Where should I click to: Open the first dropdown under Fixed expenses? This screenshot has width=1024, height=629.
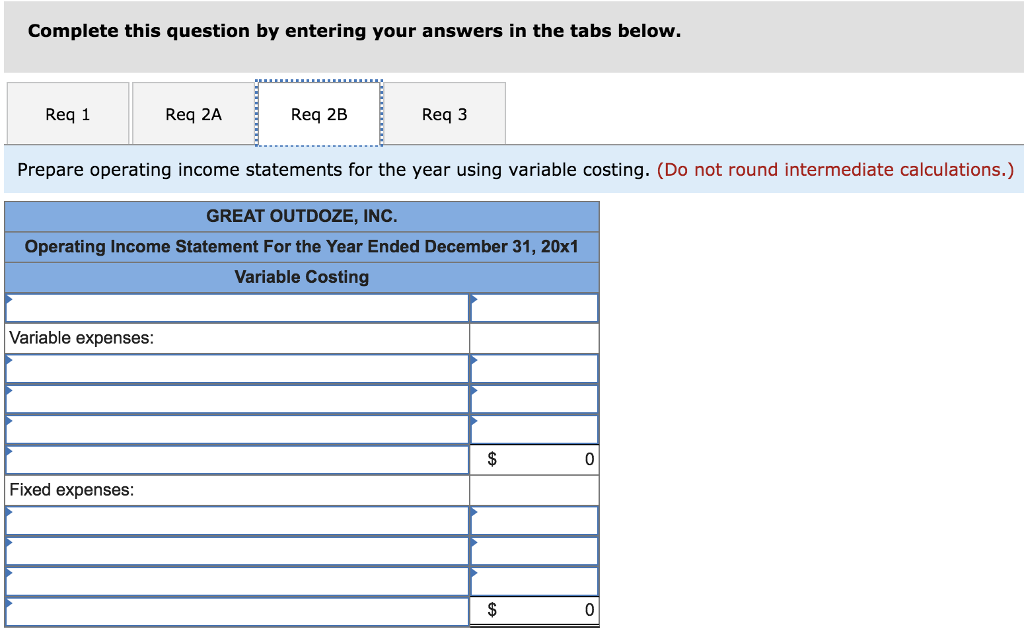pyautogui.click(x=237, y=520)
